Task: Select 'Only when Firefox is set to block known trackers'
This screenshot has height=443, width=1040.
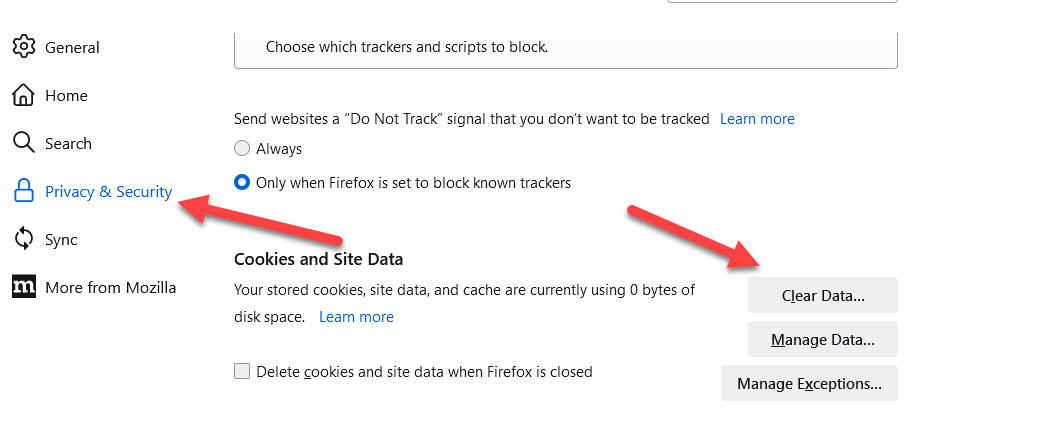Action: 242,183
